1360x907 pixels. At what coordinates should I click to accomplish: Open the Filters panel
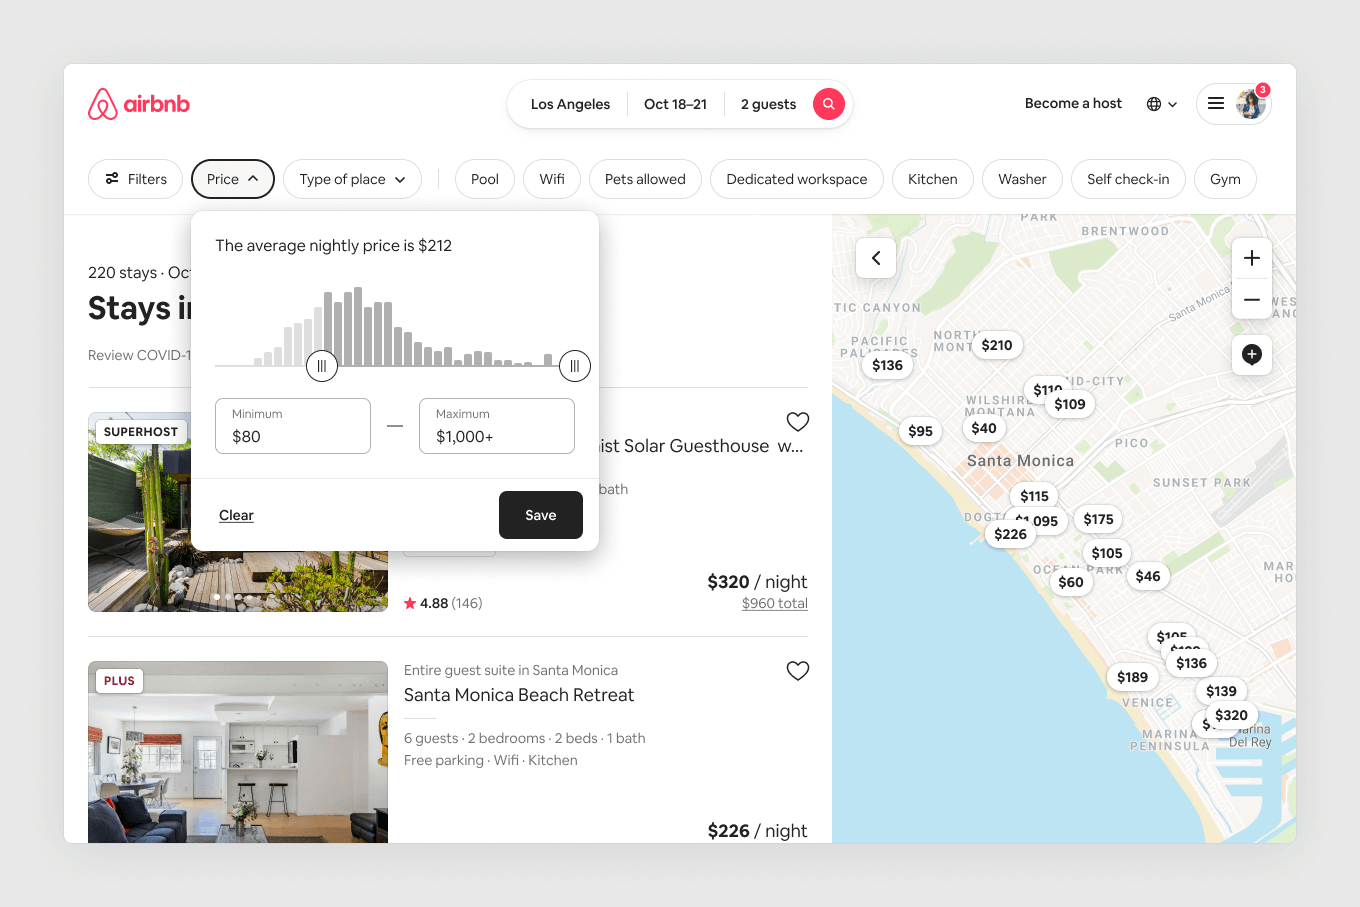135,179
